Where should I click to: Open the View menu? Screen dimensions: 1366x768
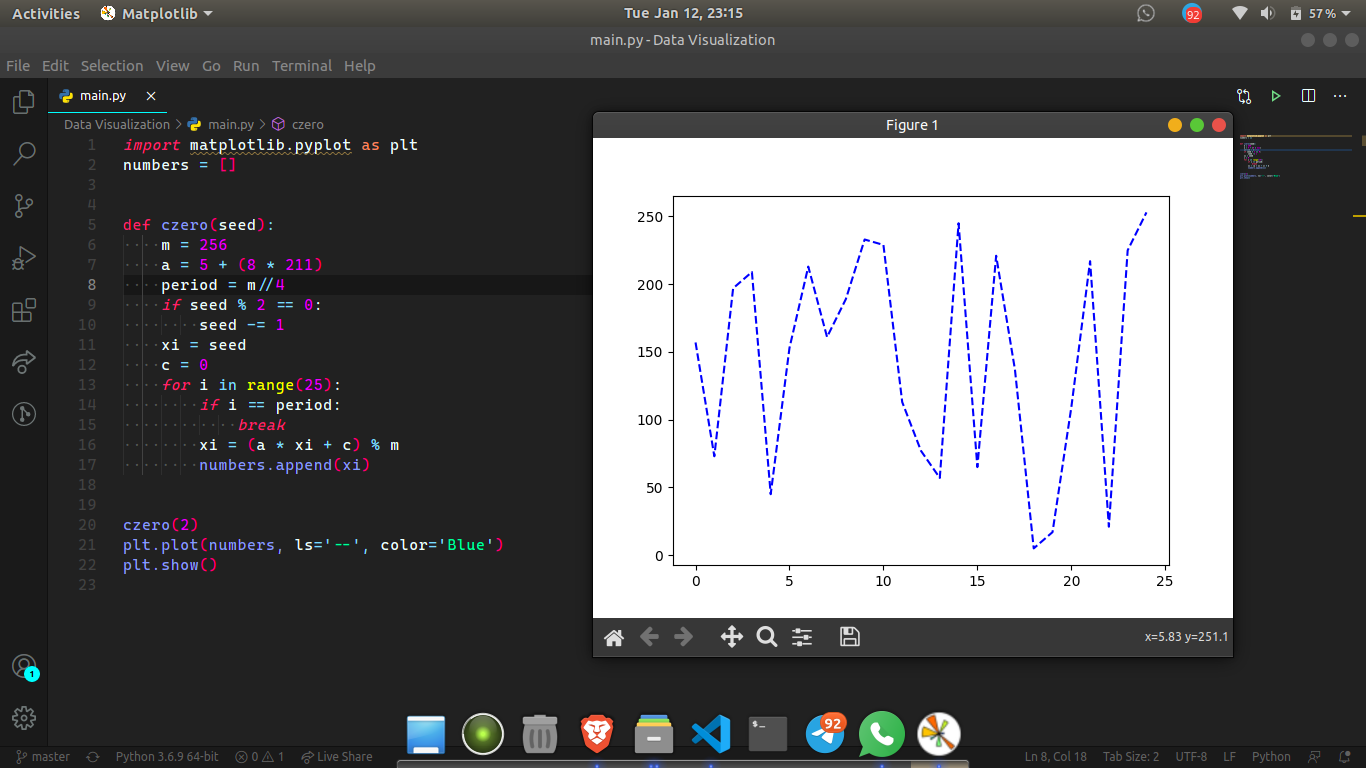pos(172,66)
